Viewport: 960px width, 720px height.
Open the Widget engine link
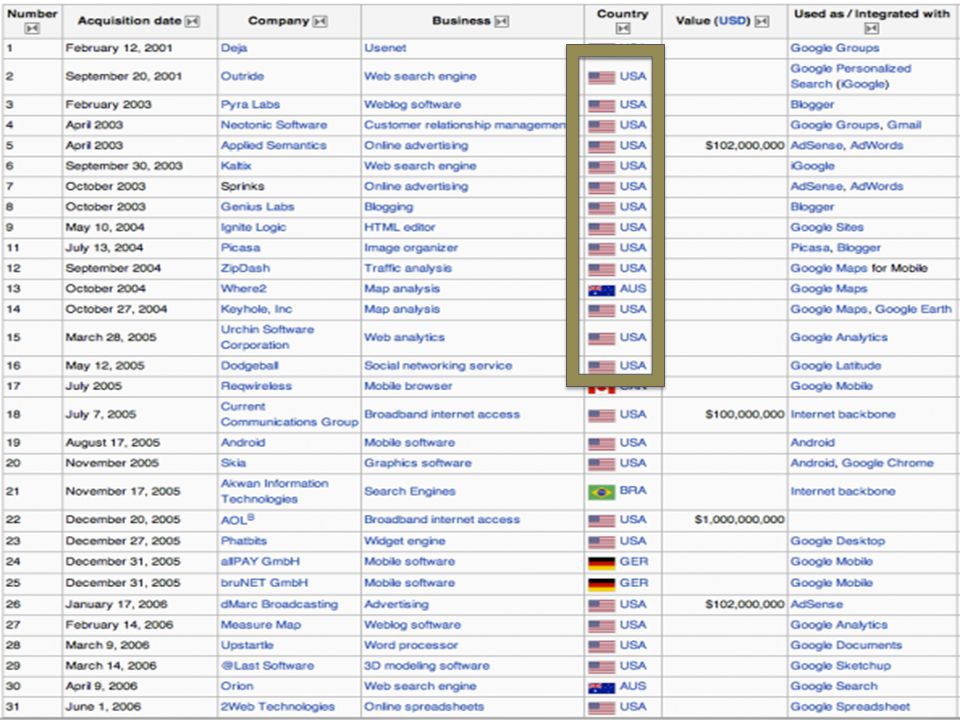coord(405,541)
